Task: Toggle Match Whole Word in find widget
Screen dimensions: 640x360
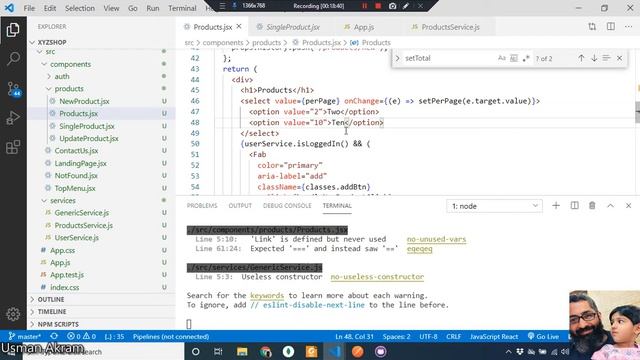Action: click(514, 58)
